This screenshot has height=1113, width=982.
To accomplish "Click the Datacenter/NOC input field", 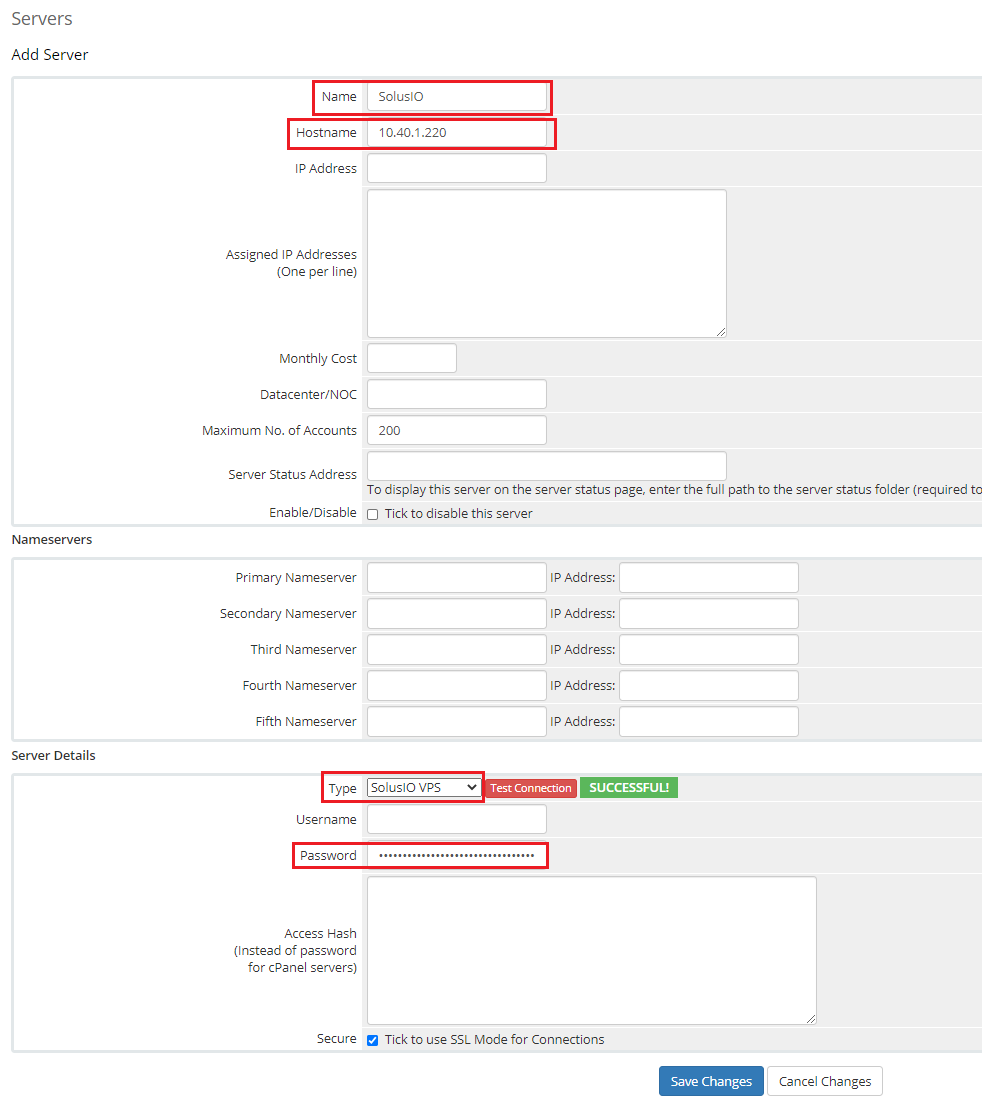I will point(456,394).
